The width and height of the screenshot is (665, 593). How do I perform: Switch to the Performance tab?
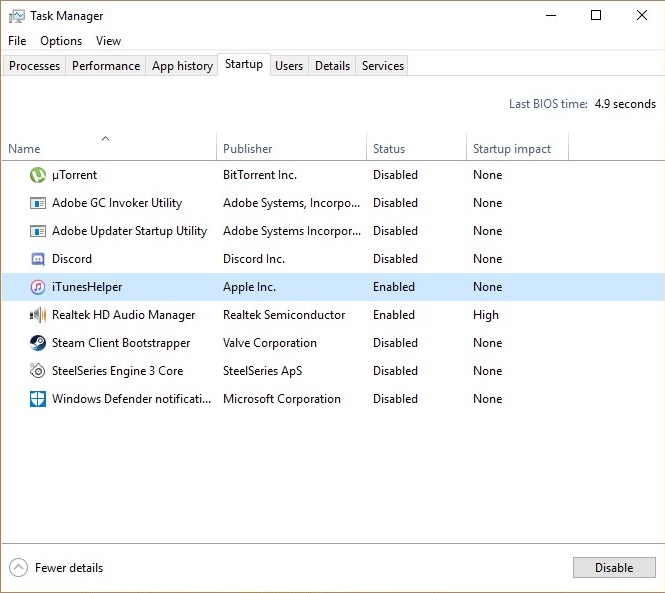106,66
